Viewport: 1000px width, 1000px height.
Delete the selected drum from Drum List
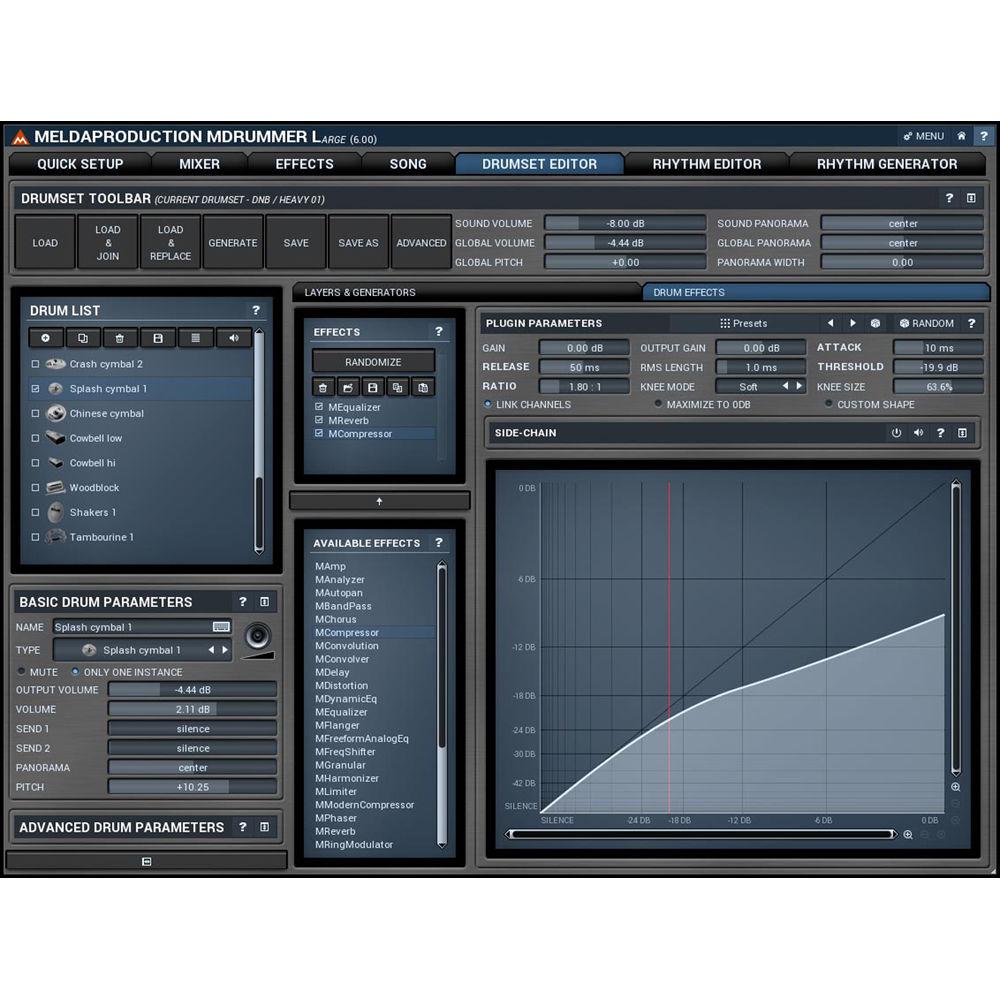tap(119, 338)
